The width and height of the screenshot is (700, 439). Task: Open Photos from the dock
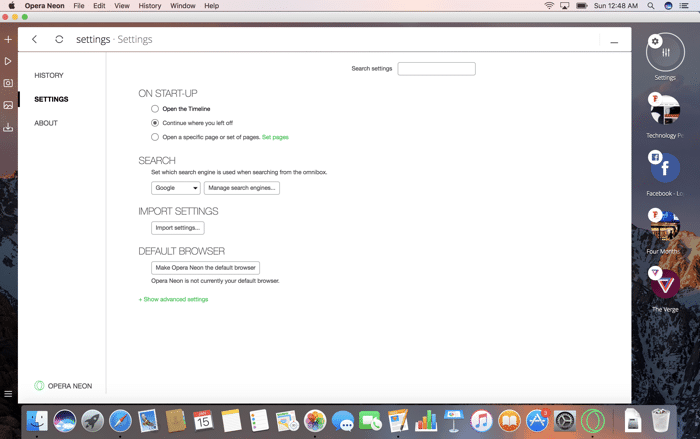(x=315, y=421)
